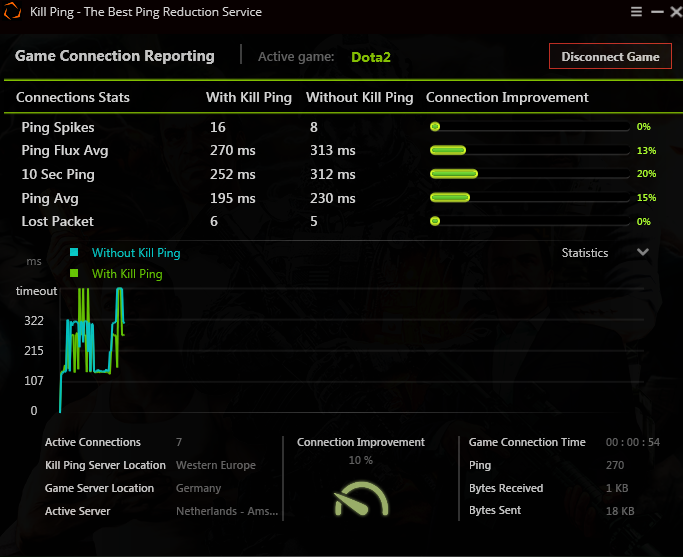Click the Netherlands - Ams... active server
The image size is (683, 557).
click(227, 511)
